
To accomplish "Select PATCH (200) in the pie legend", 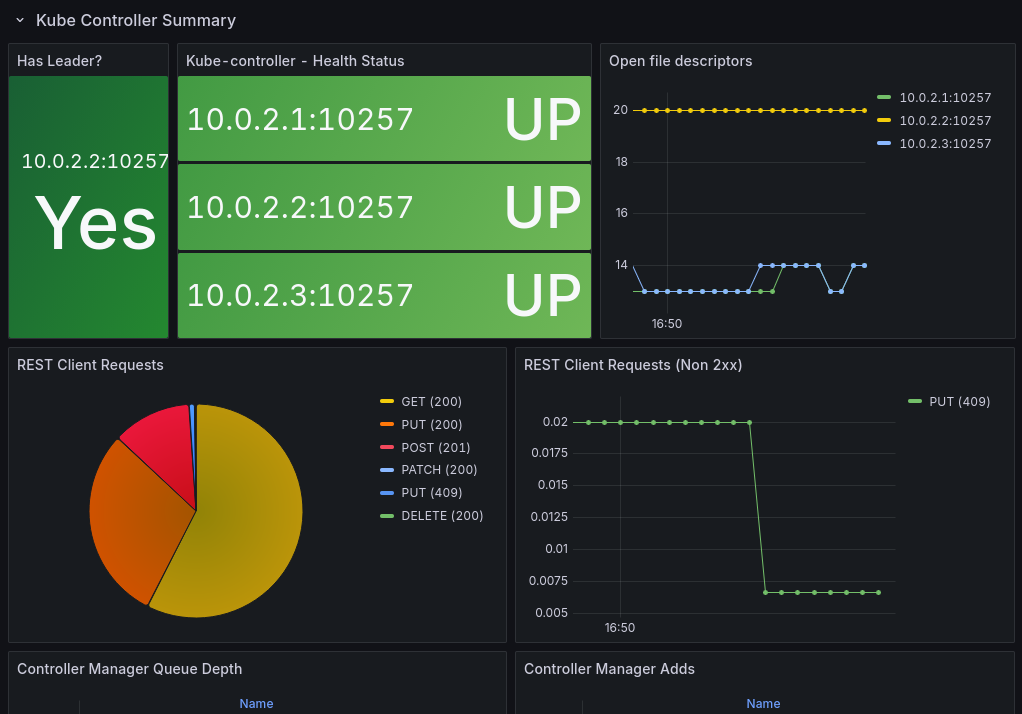I will [439, 469].
